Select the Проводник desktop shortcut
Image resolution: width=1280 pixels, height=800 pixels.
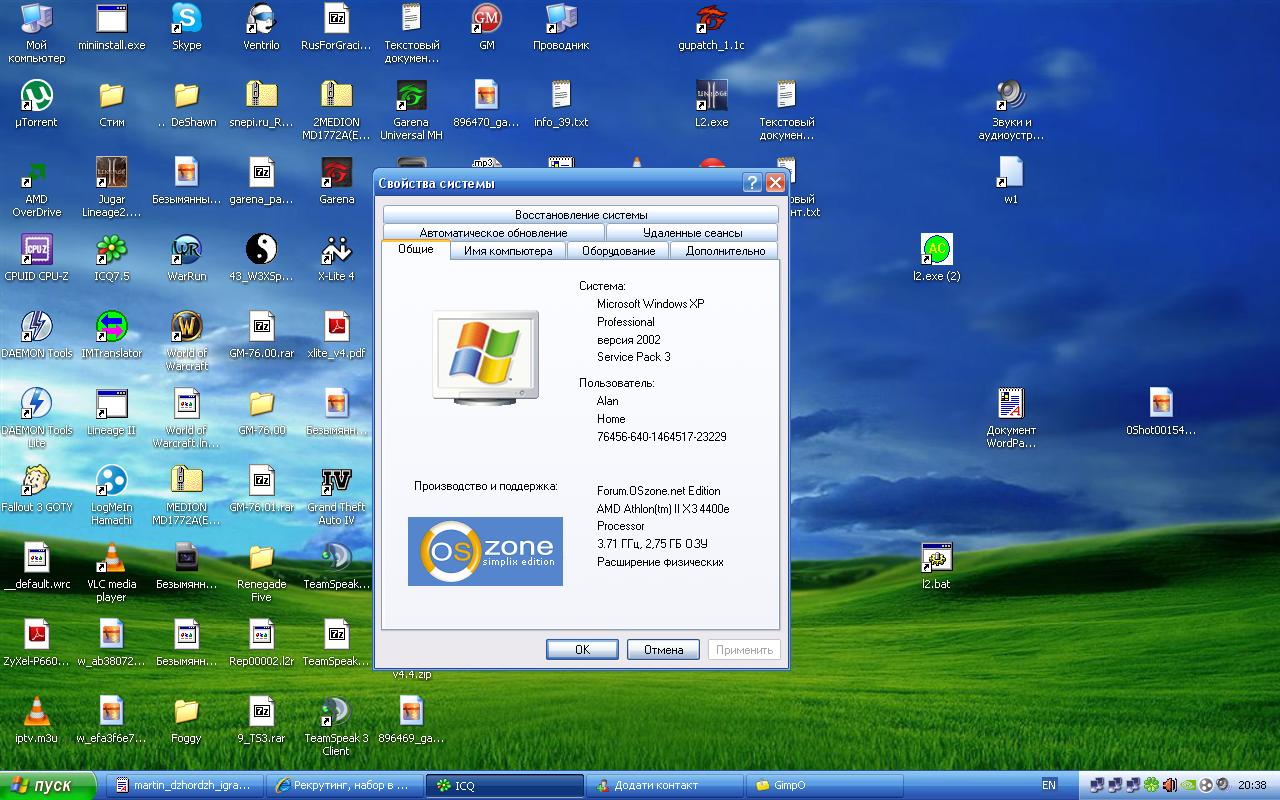tap(561, 28)
